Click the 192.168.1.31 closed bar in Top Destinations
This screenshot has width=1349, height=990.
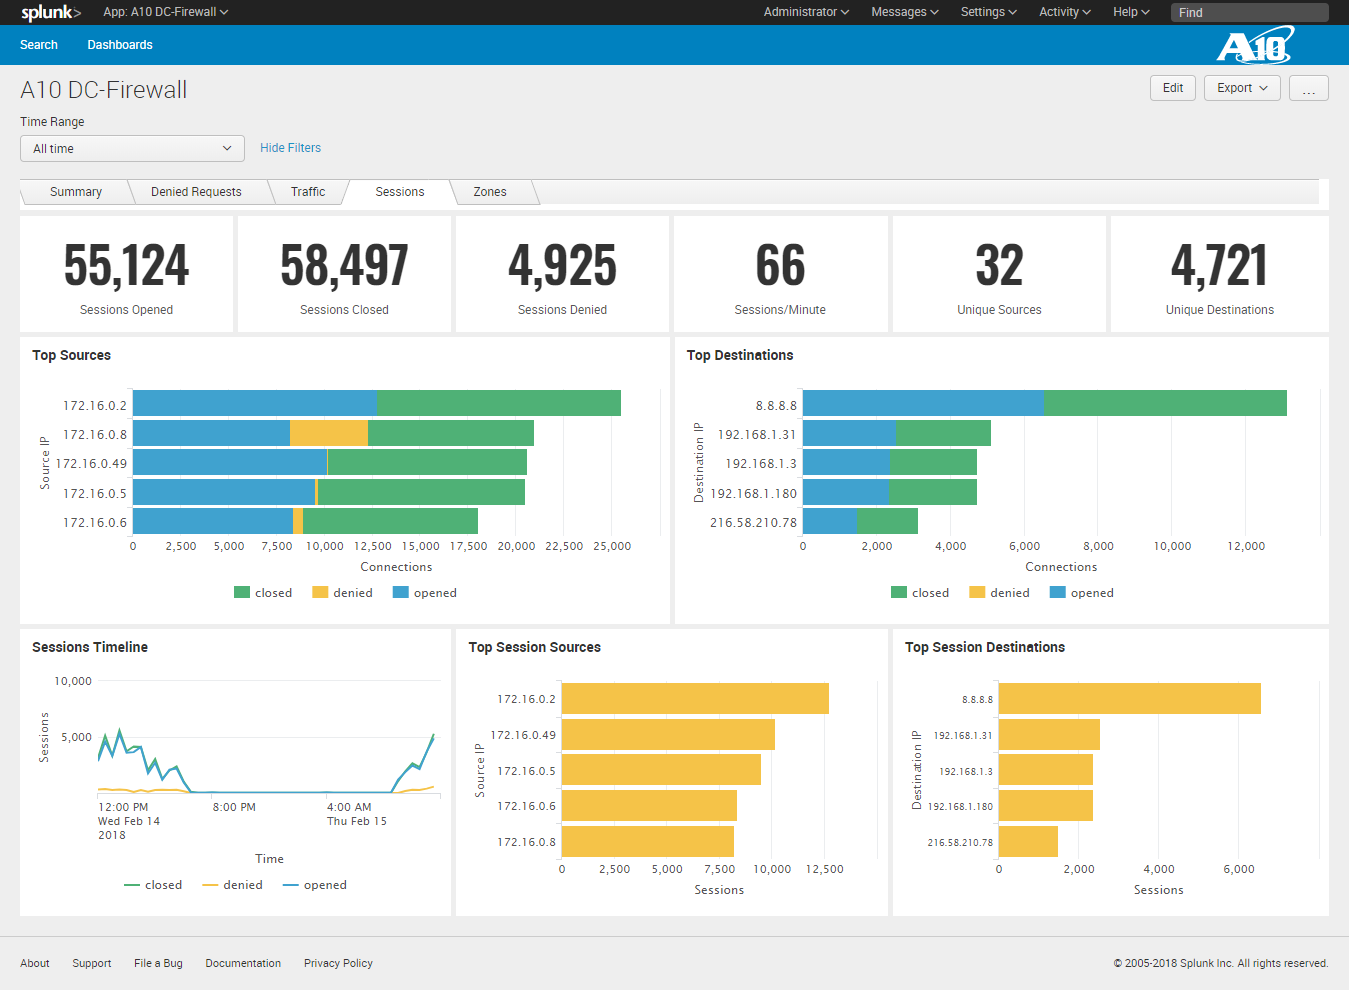(943, 433)
